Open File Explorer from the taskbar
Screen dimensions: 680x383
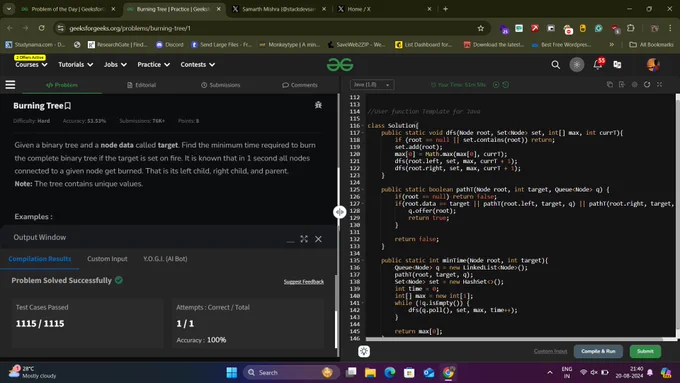[x=370, y=373]
